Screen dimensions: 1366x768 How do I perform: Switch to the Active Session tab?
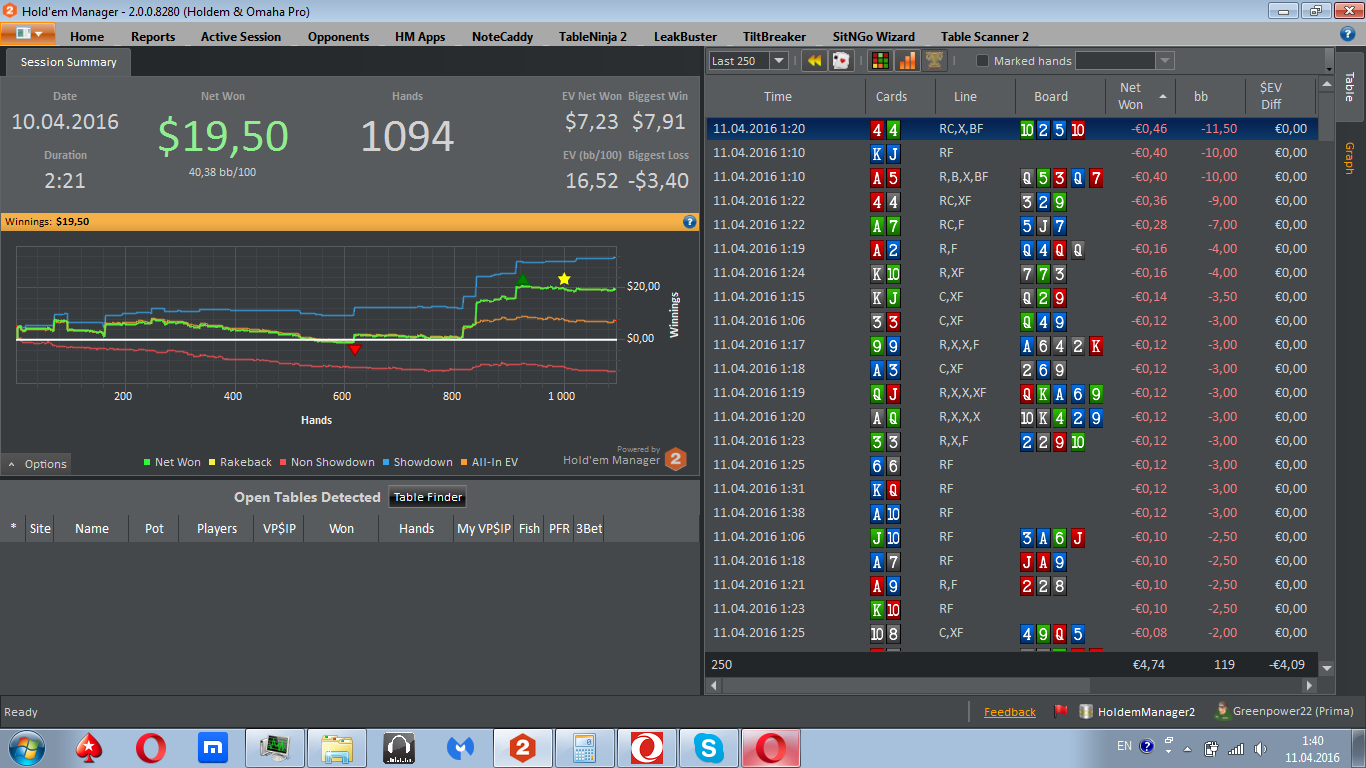point(241,36)
